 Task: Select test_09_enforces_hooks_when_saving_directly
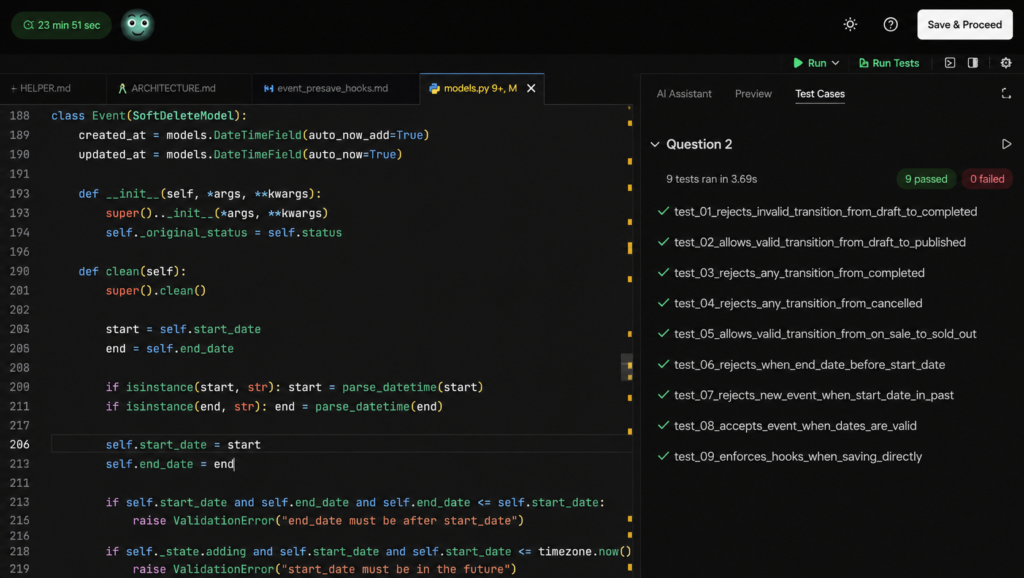(798, 457)
